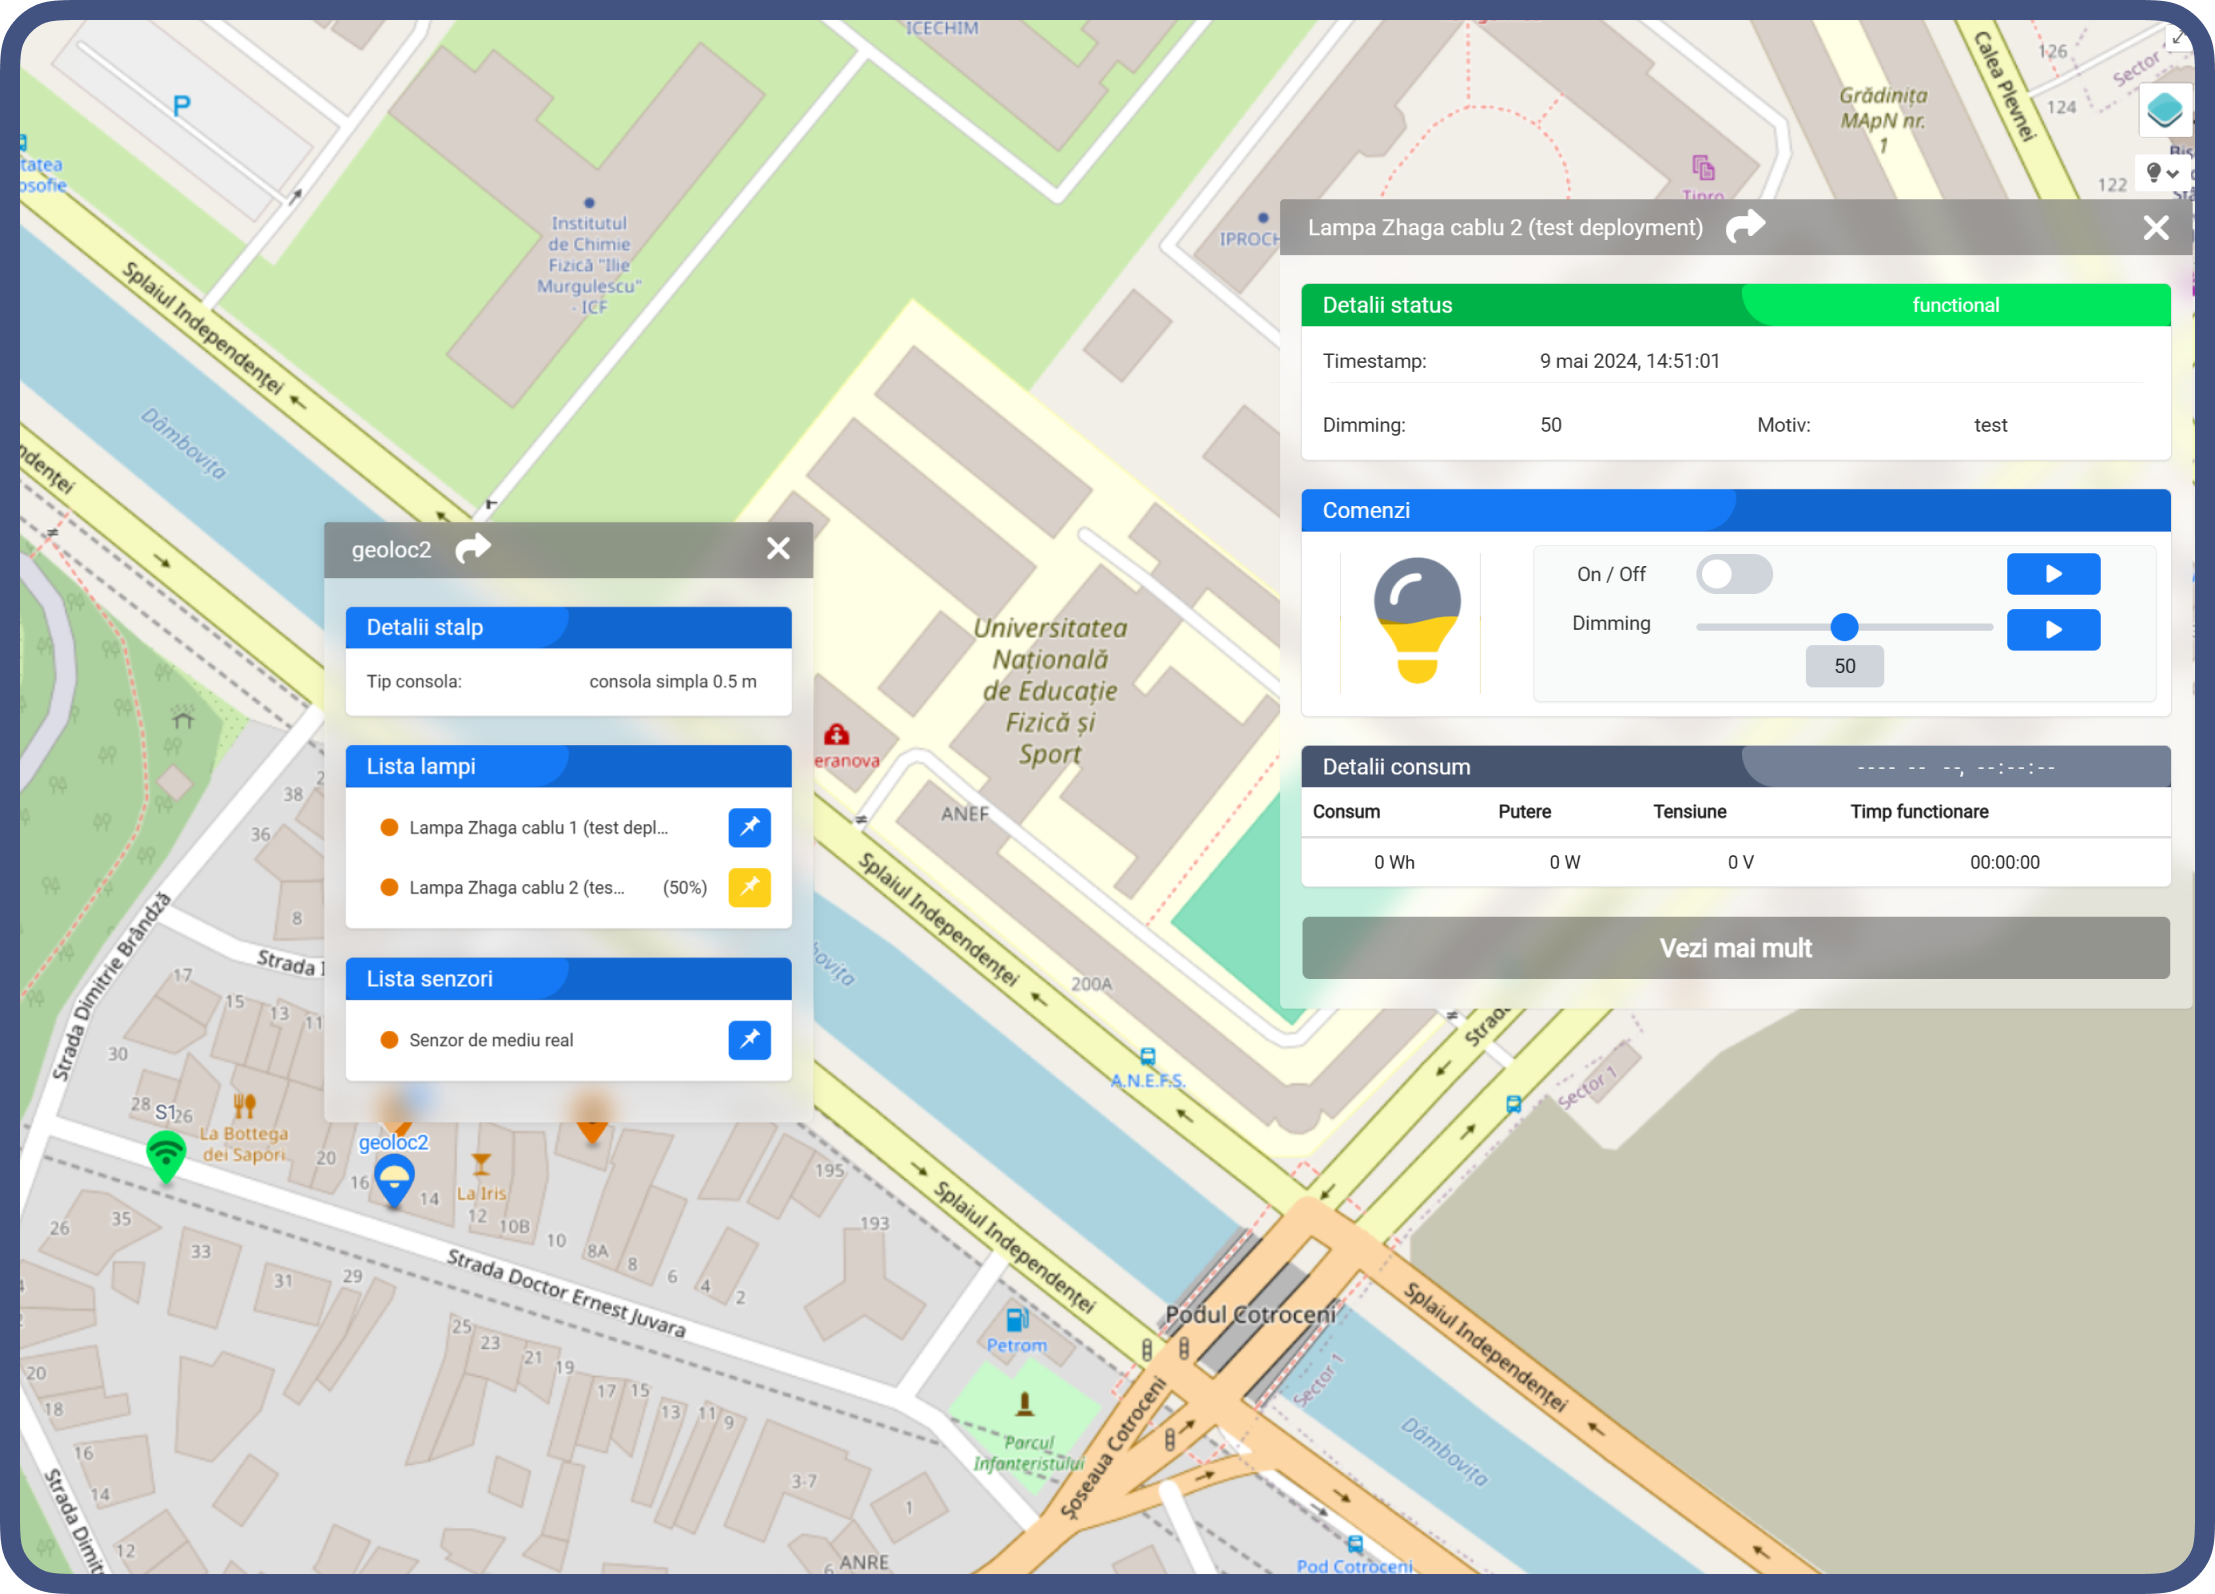Pin the Senzor de mediu real sensor
The height and width of the screenshot is (1594, 2215).
tap(749, 1040)
